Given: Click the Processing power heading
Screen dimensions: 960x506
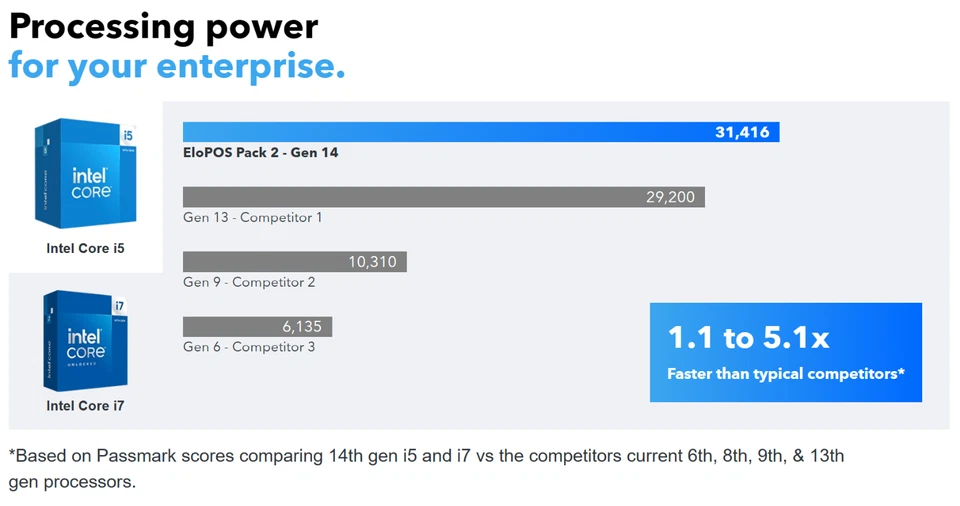Looking at the screenshot, I should [163, 26].
